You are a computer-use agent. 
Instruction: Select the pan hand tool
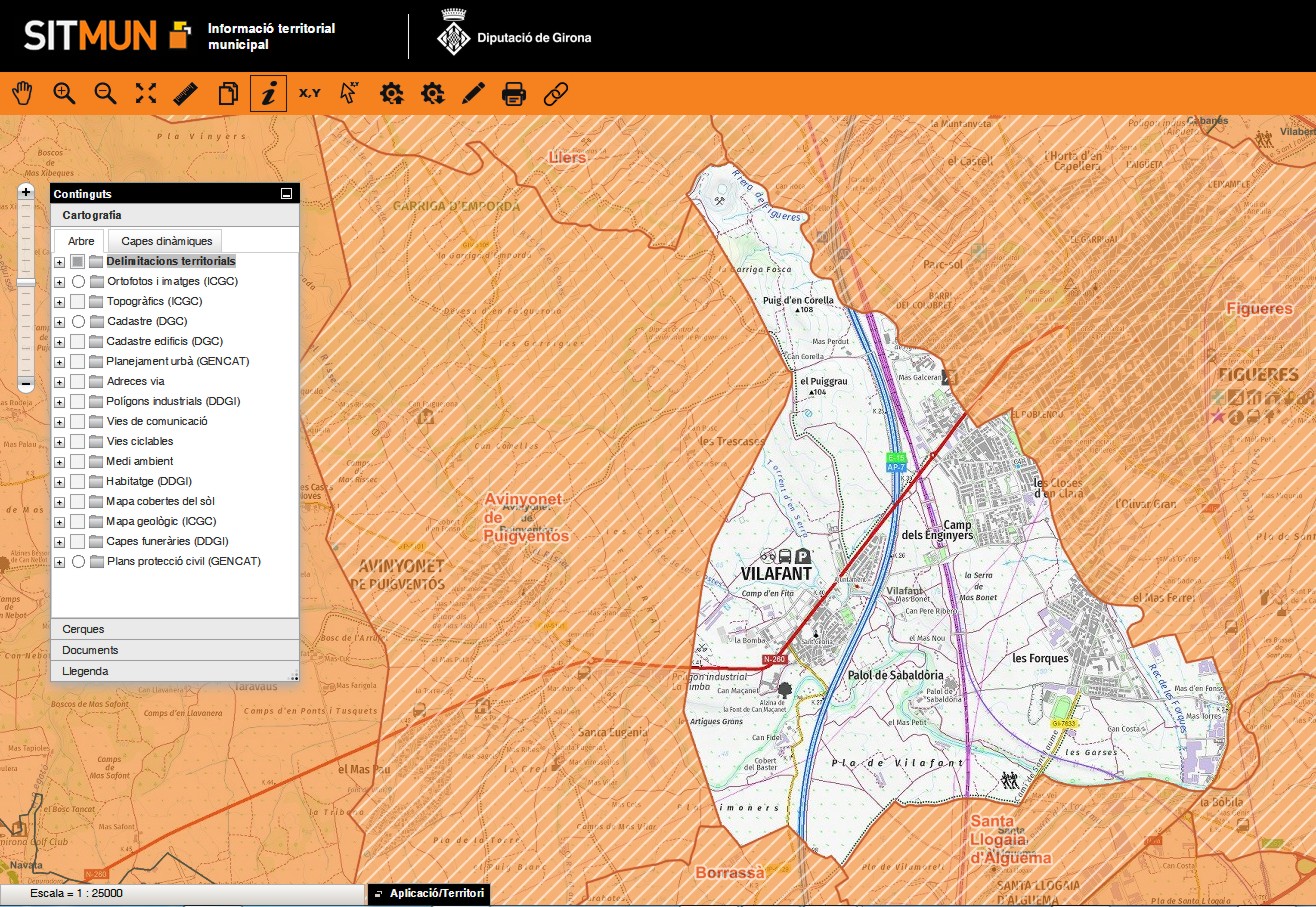(x=23, y=94)
